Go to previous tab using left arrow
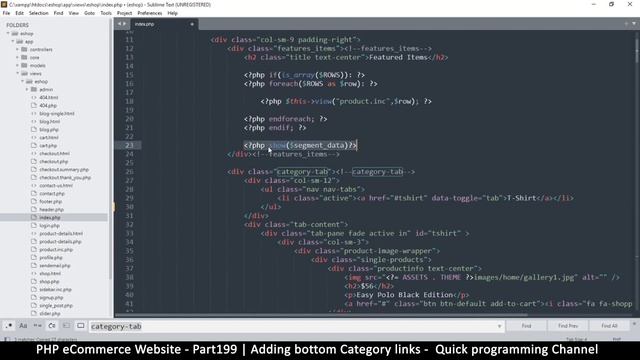 click(x=119, y=24)
